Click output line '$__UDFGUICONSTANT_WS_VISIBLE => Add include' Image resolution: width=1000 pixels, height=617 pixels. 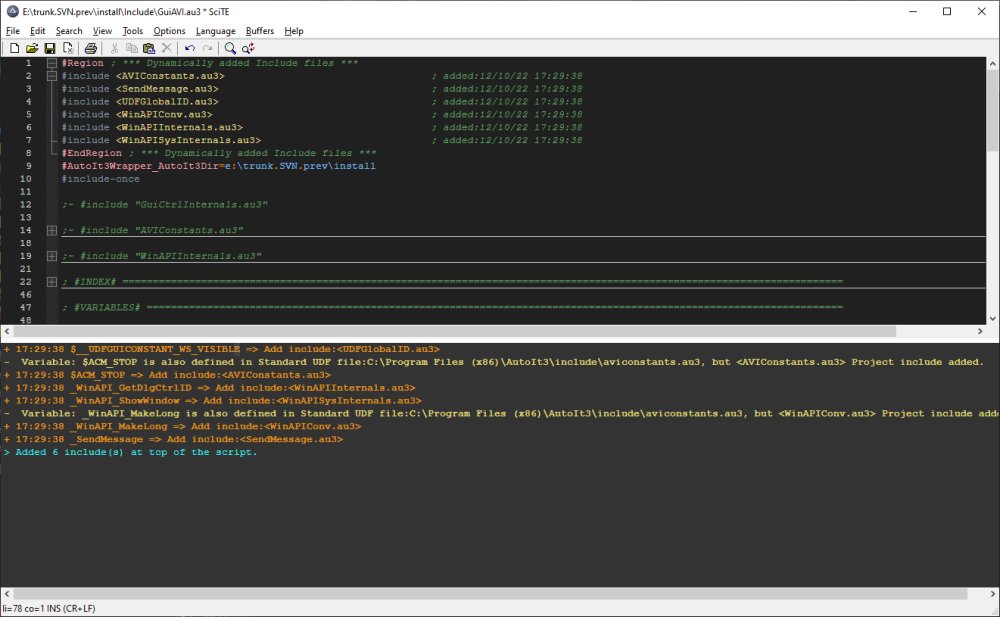click(221, 349)
